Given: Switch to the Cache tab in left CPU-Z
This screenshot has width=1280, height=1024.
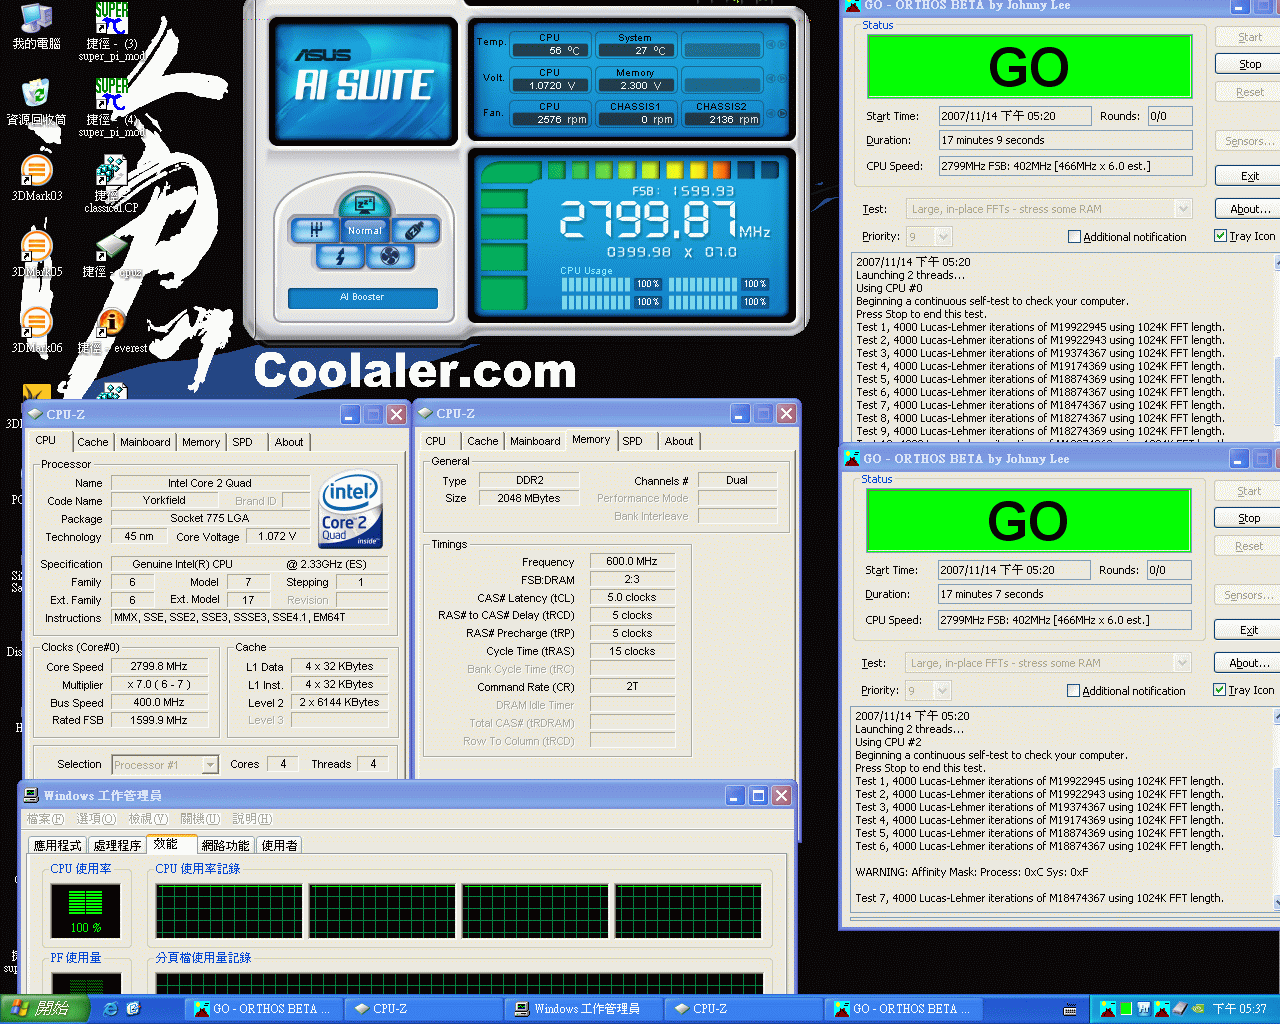Looking at the screenshot, I should click(x=93, y=442).
